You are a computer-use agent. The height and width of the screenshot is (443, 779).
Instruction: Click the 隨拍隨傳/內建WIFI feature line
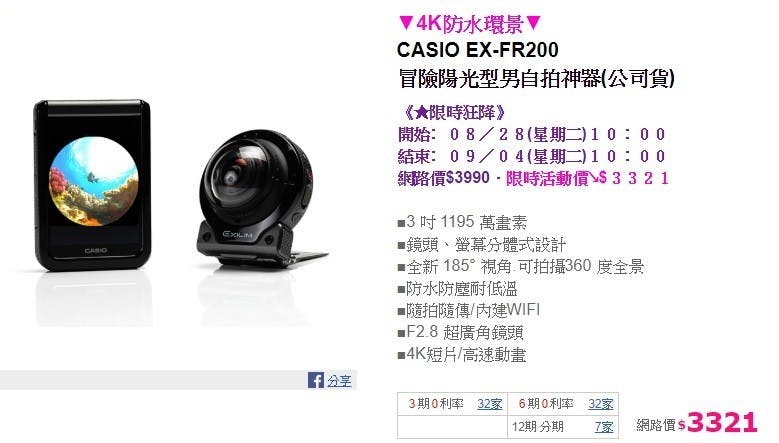pos(469,310)
